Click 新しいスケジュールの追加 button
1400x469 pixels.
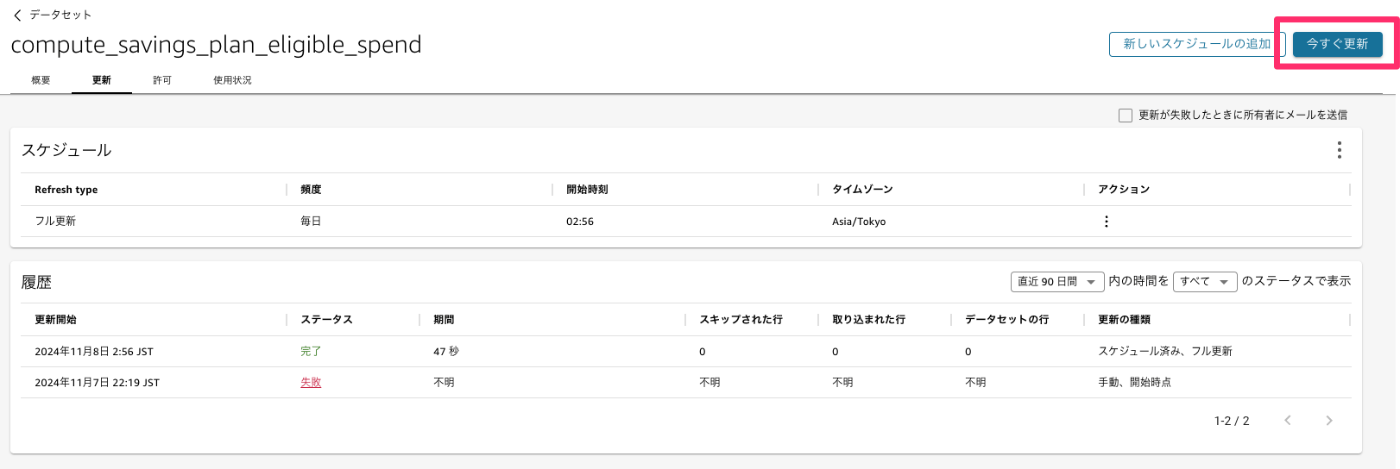pyautogui.click(x=1197, y=44)
